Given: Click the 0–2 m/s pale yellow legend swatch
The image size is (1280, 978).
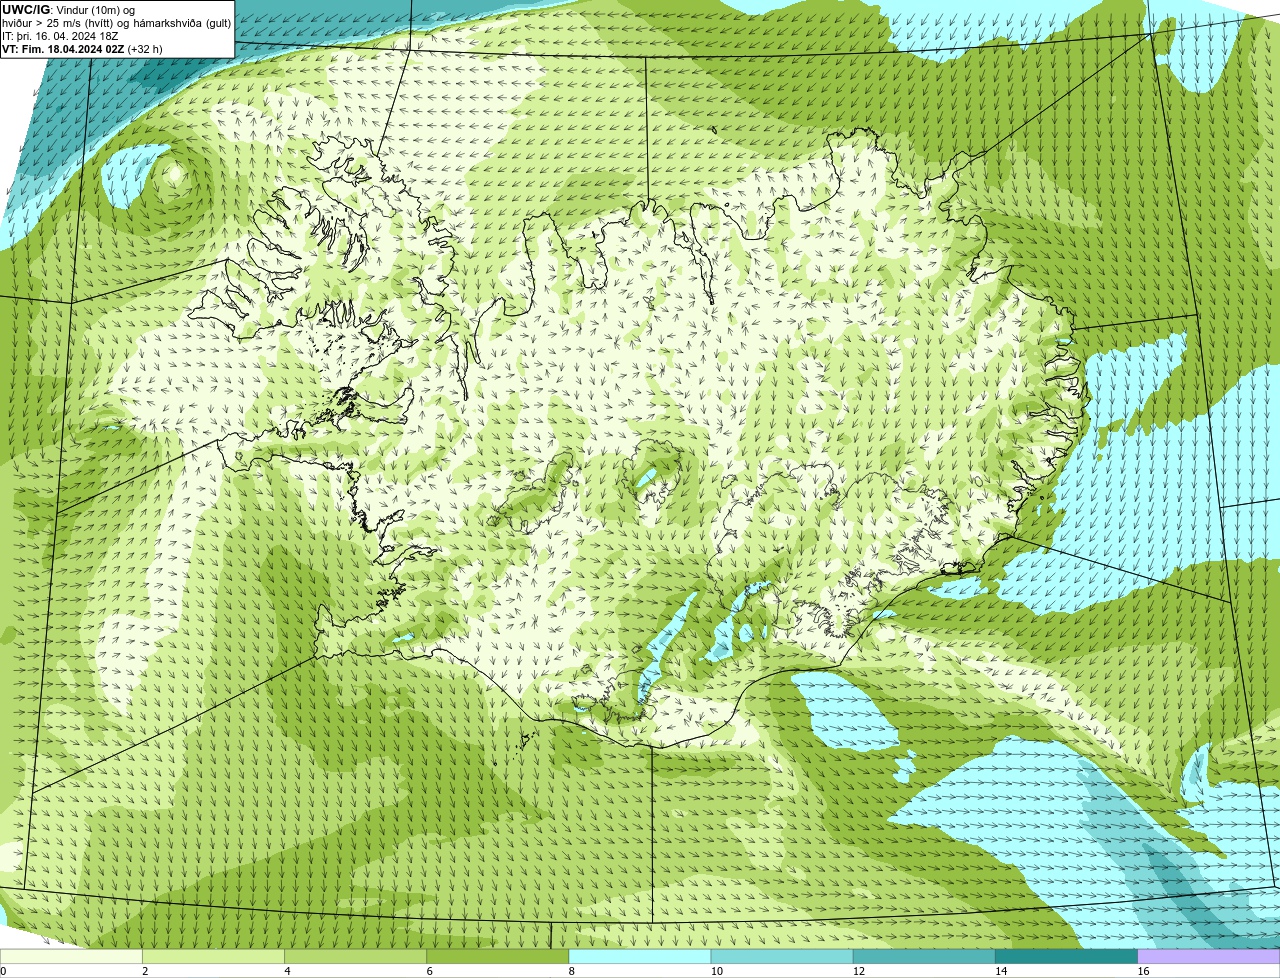Looking at the screenshot, I should coord(71,957).
